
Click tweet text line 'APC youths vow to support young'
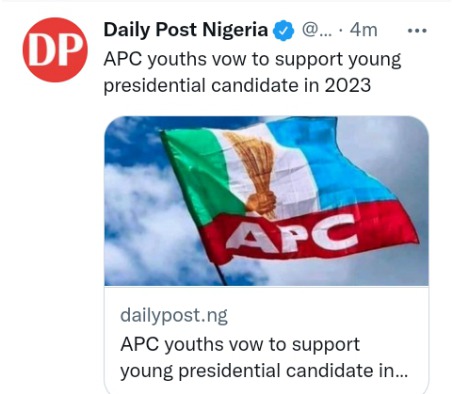[252, 60]
